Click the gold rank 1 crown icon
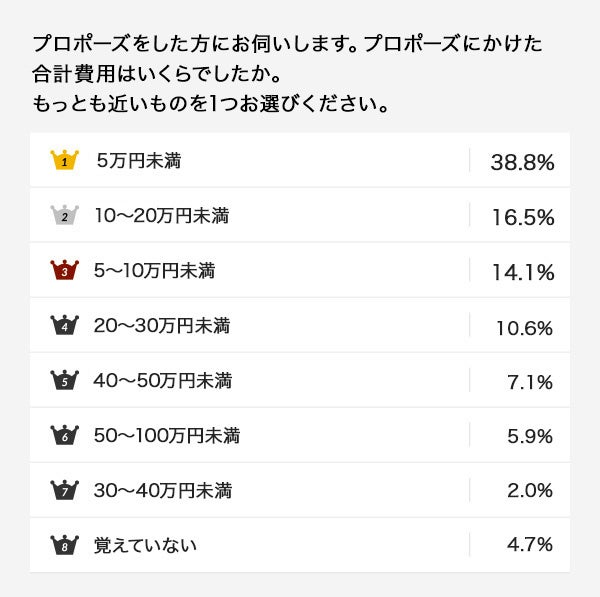Viewport: 600px width, 597px height. click(64, 160)
